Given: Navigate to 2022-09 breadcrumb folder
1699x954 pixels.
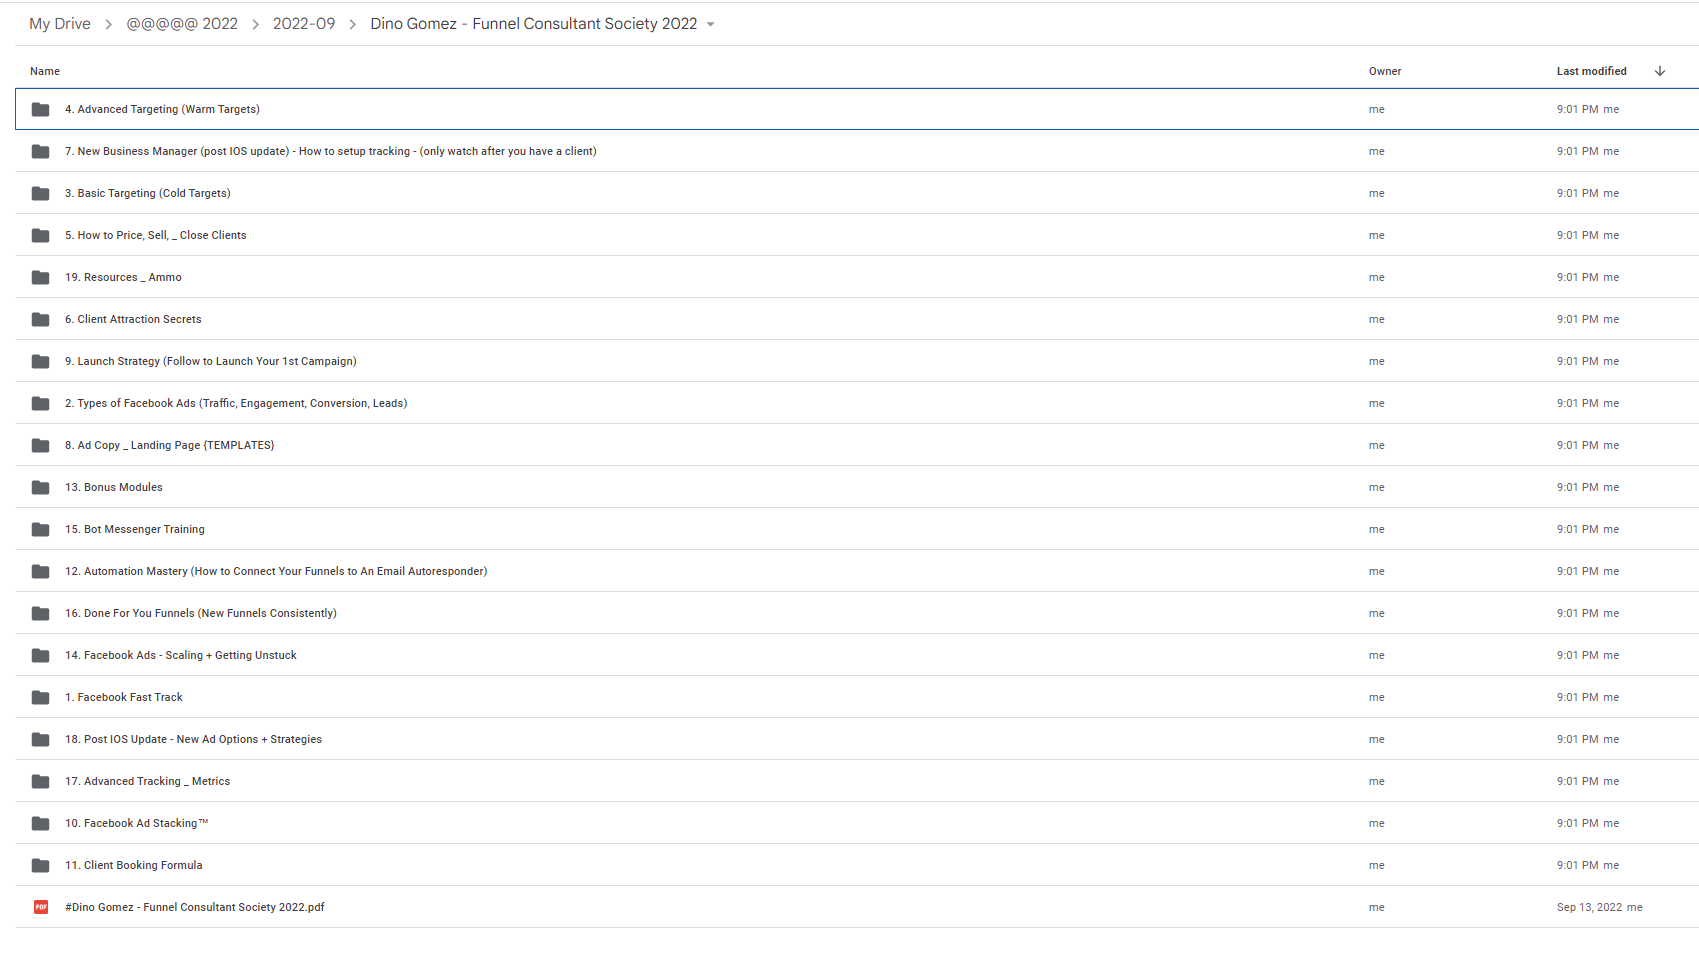Looking at the screenshot, I should click(x=304, y=24).
